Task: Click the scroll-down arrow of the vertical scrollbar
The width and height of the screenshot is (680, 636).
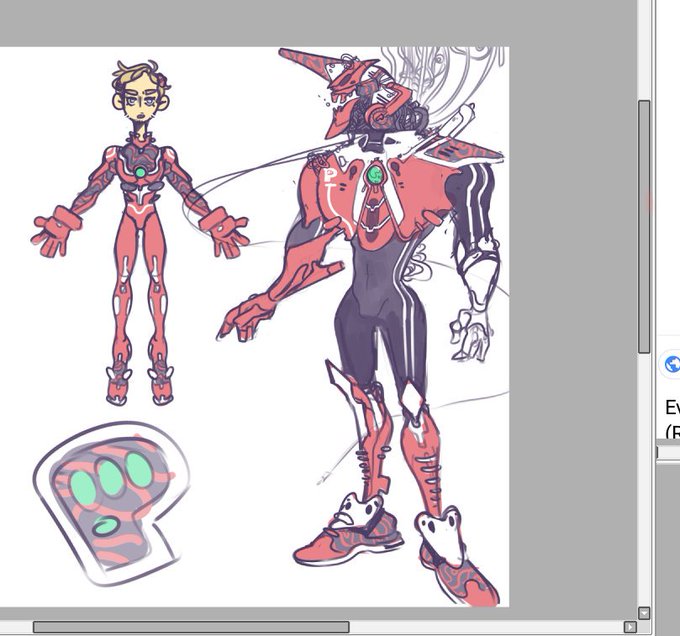Action: [644, 613]
